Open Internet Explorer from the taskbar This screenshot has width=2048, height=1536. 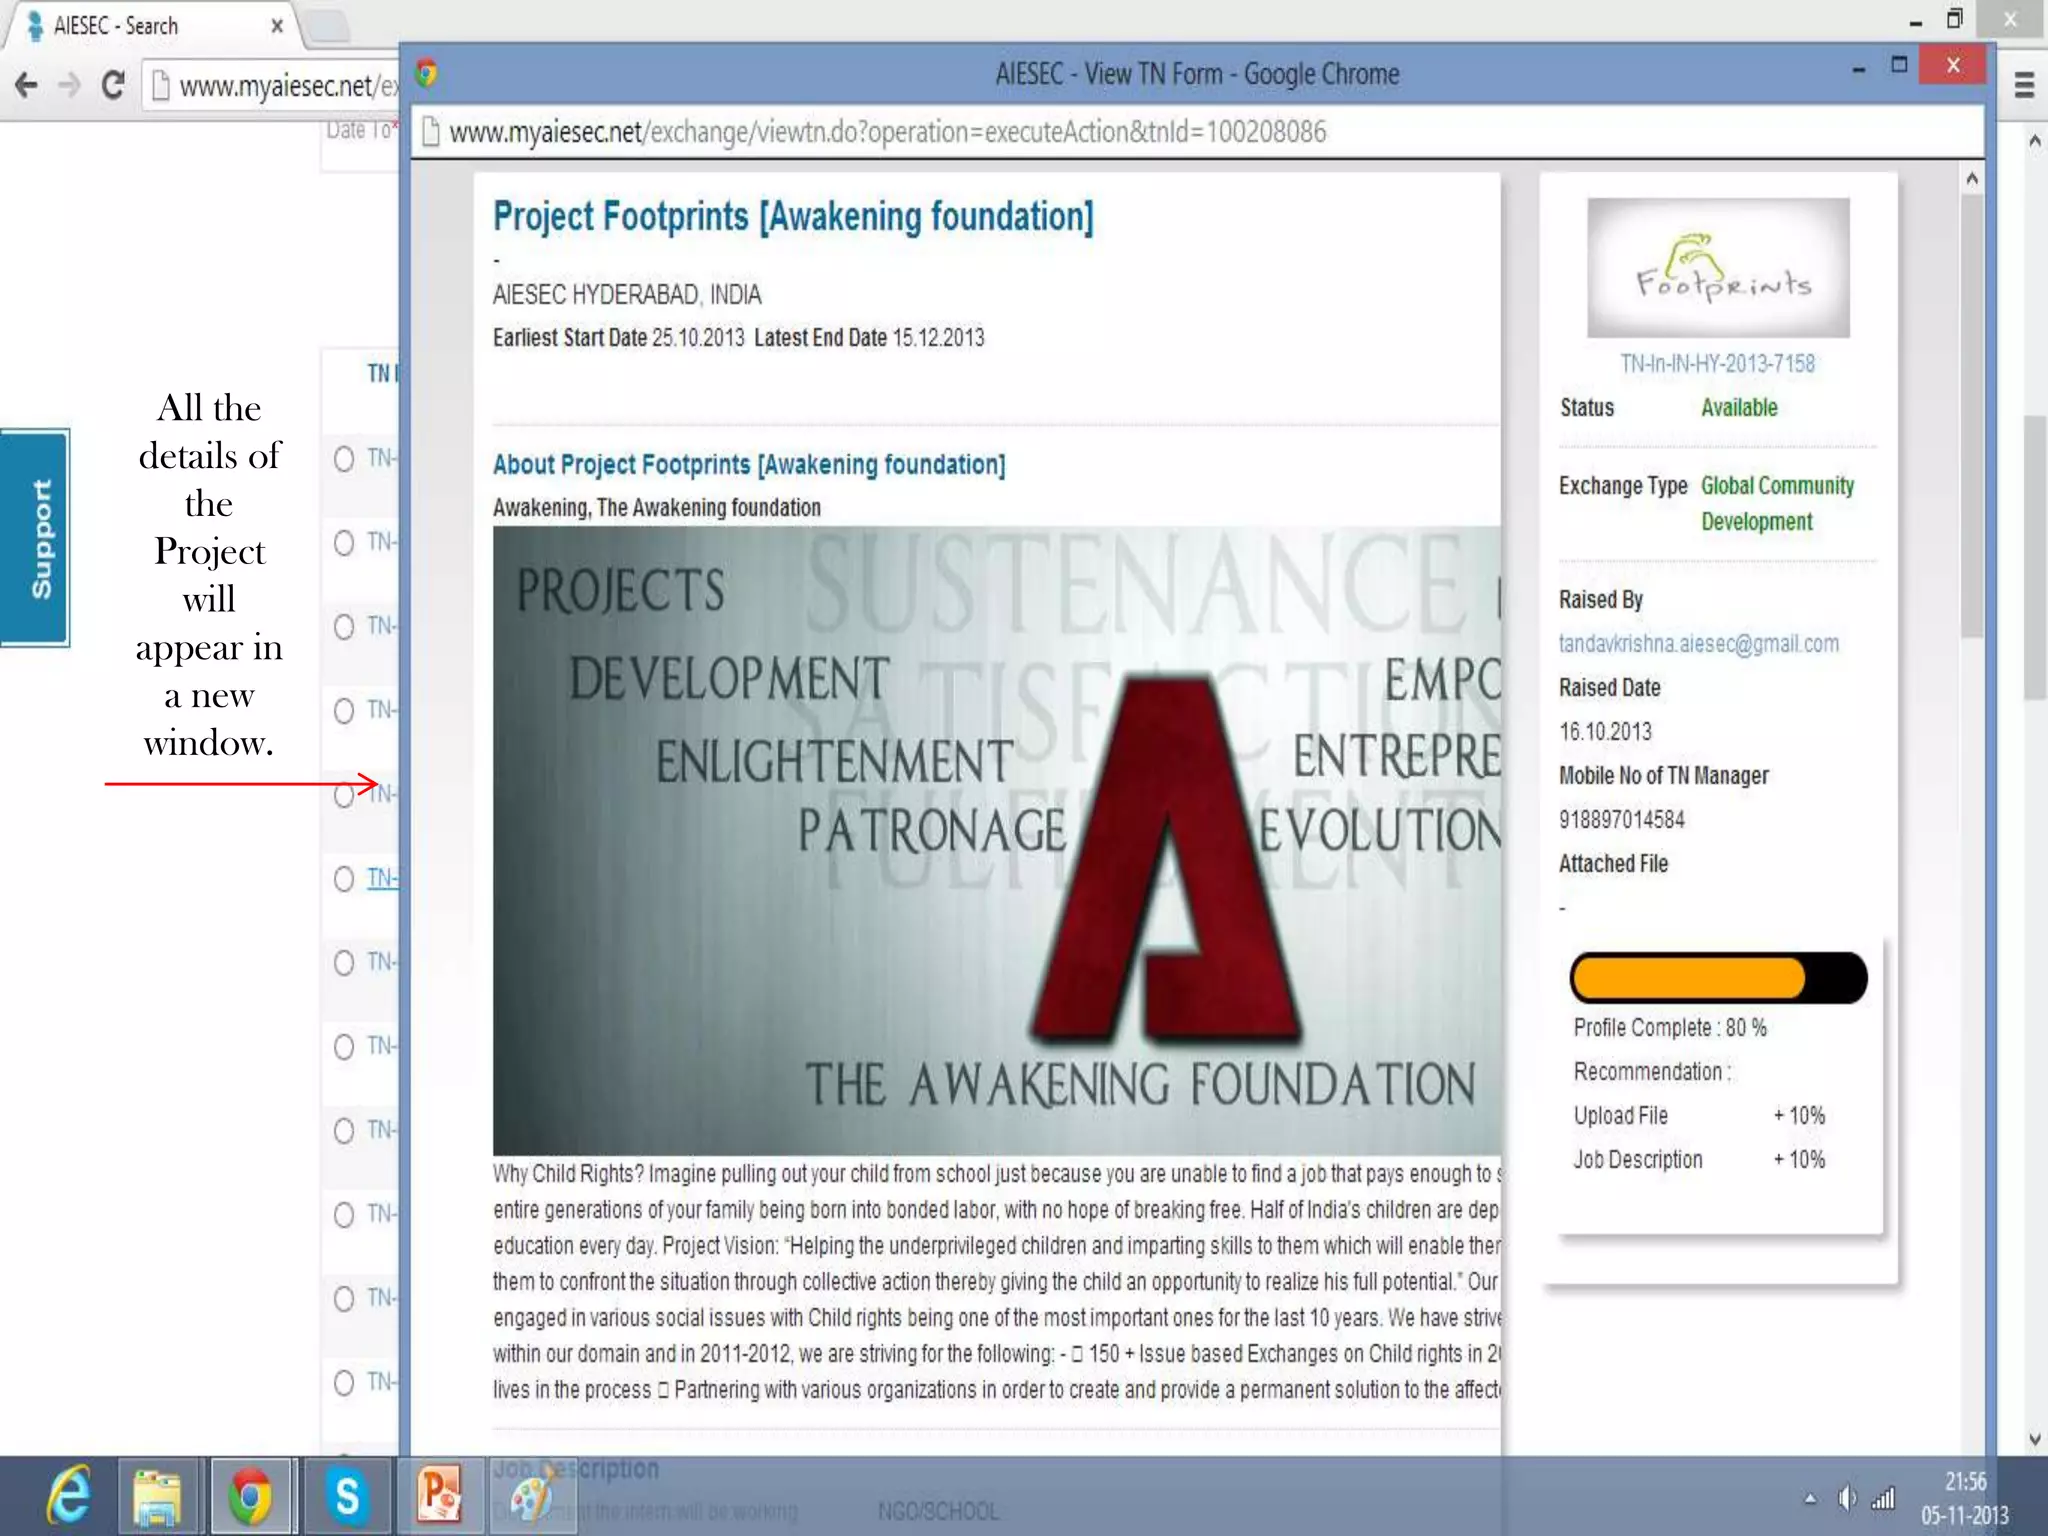pyautogui.click(x=70, y=1496)
